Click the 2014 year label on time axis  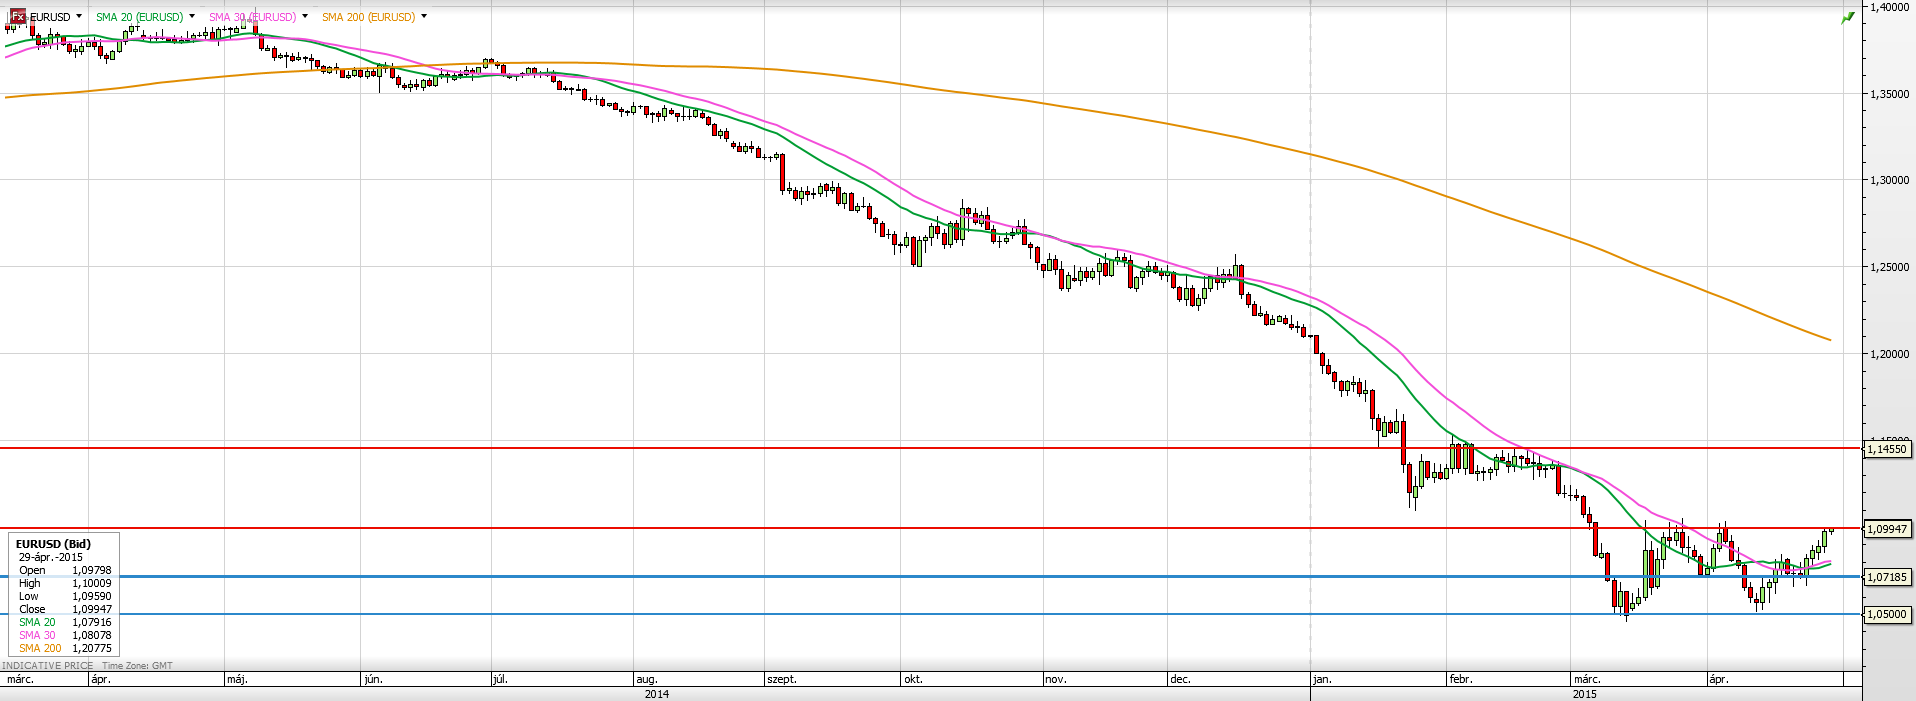[656, 694]
